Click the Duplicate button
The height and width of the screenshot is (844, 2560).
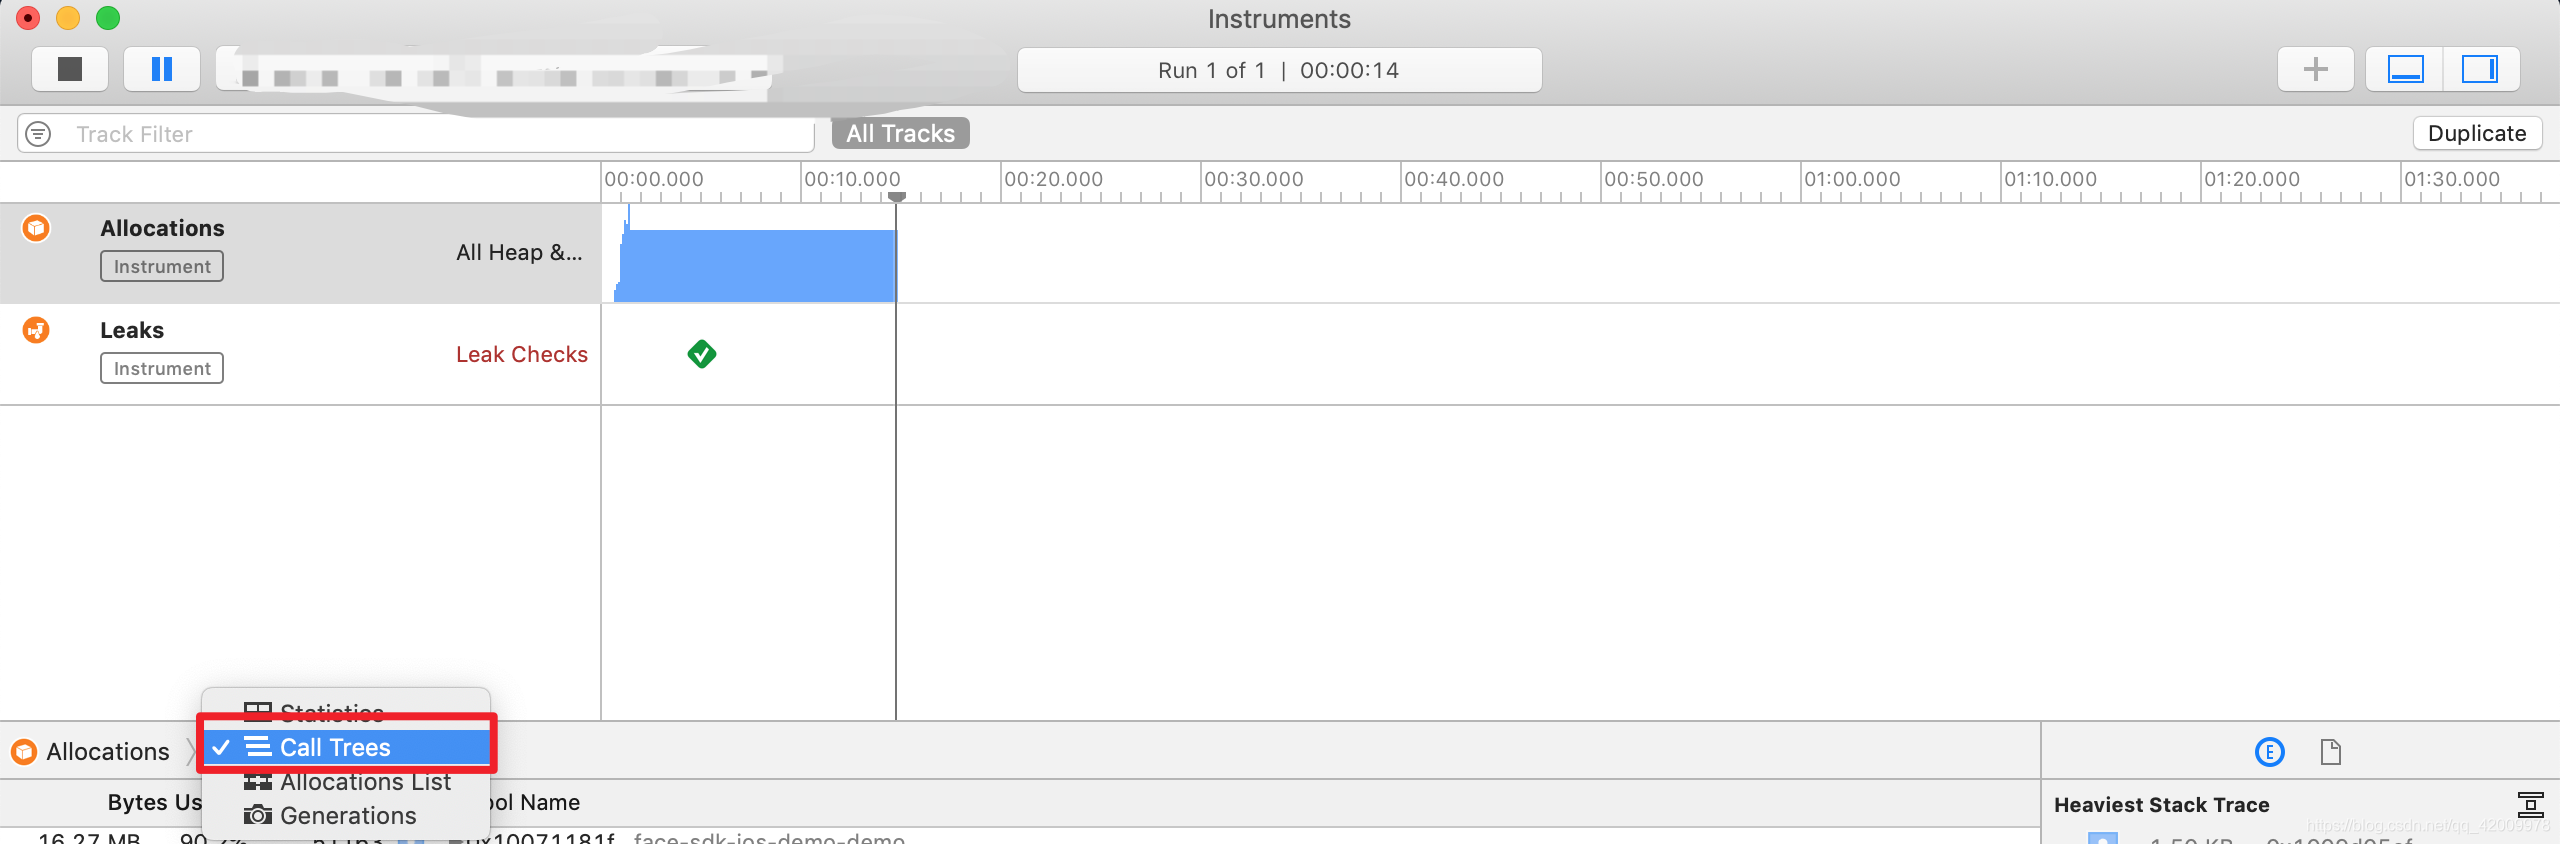coord(2477,134)
